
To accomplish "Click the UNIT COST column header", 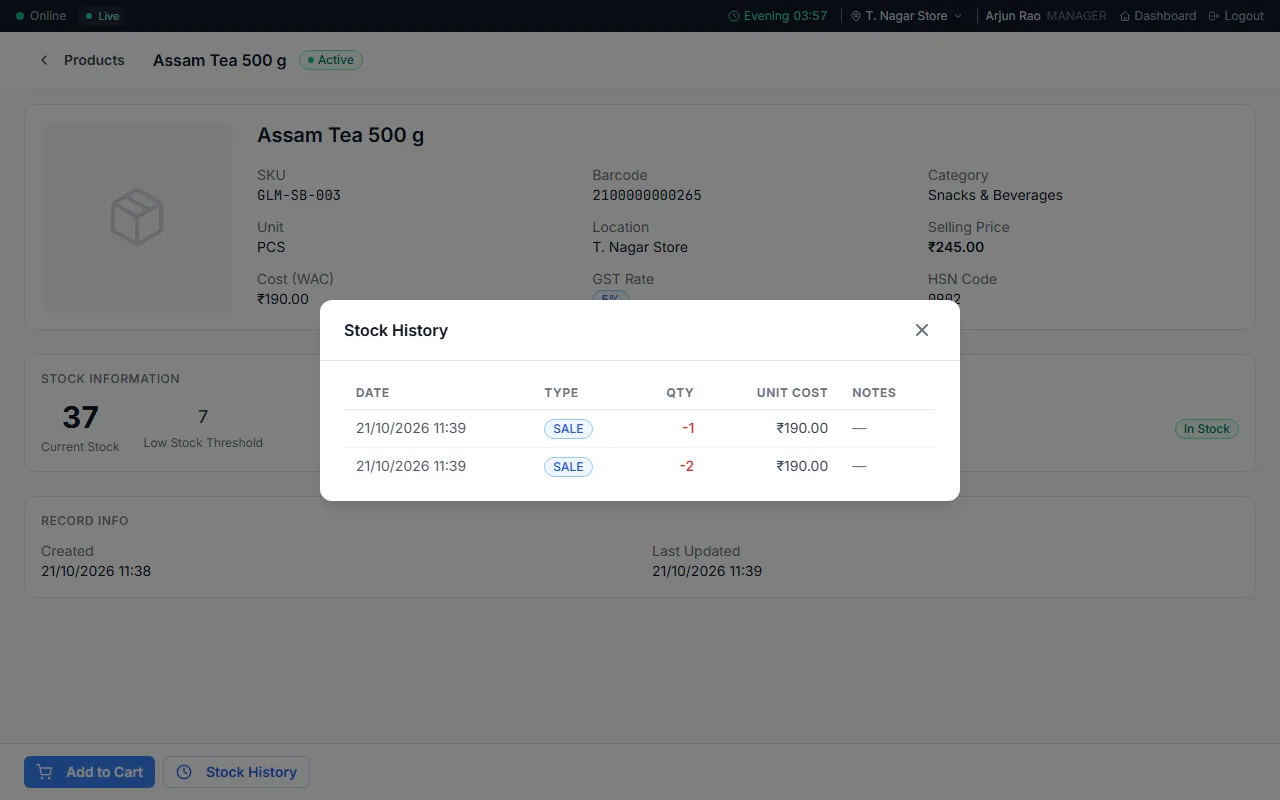I will pyautogui.click(x=792, y=393).
